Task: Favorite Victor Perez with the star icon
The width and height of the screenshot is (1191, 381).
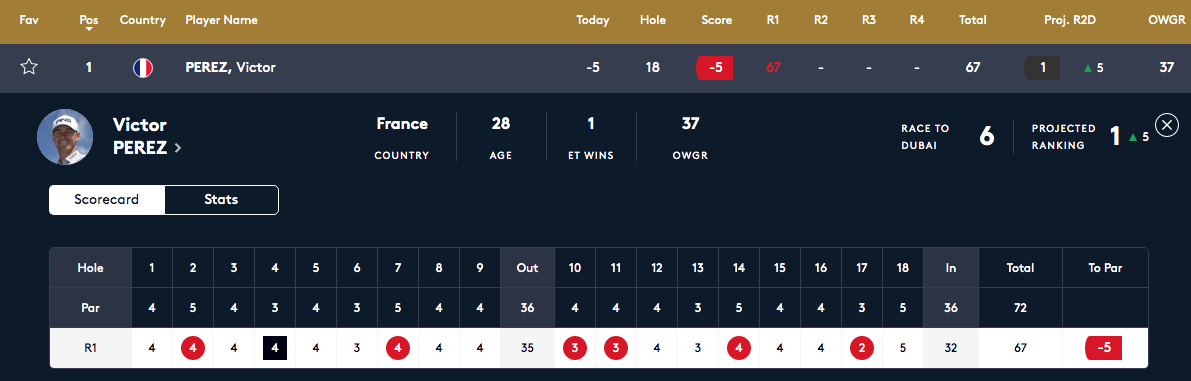Action: coord(29,68)
